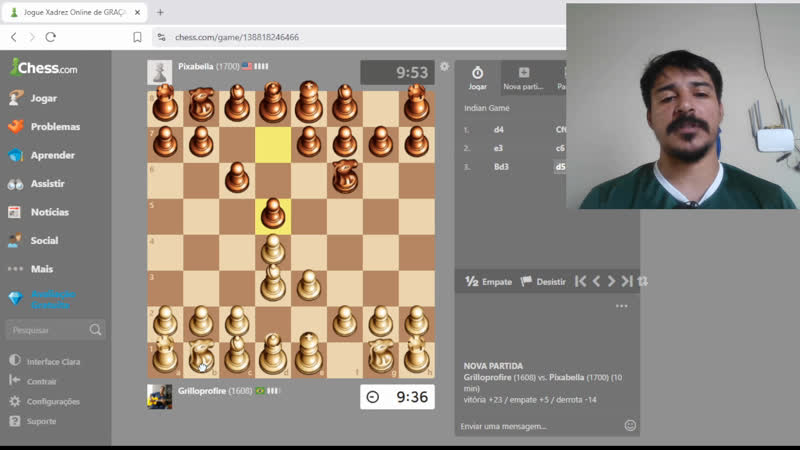Select move d4 in move list
The image size is (800, 450).
pyautogui.click(x=499, y=130)
